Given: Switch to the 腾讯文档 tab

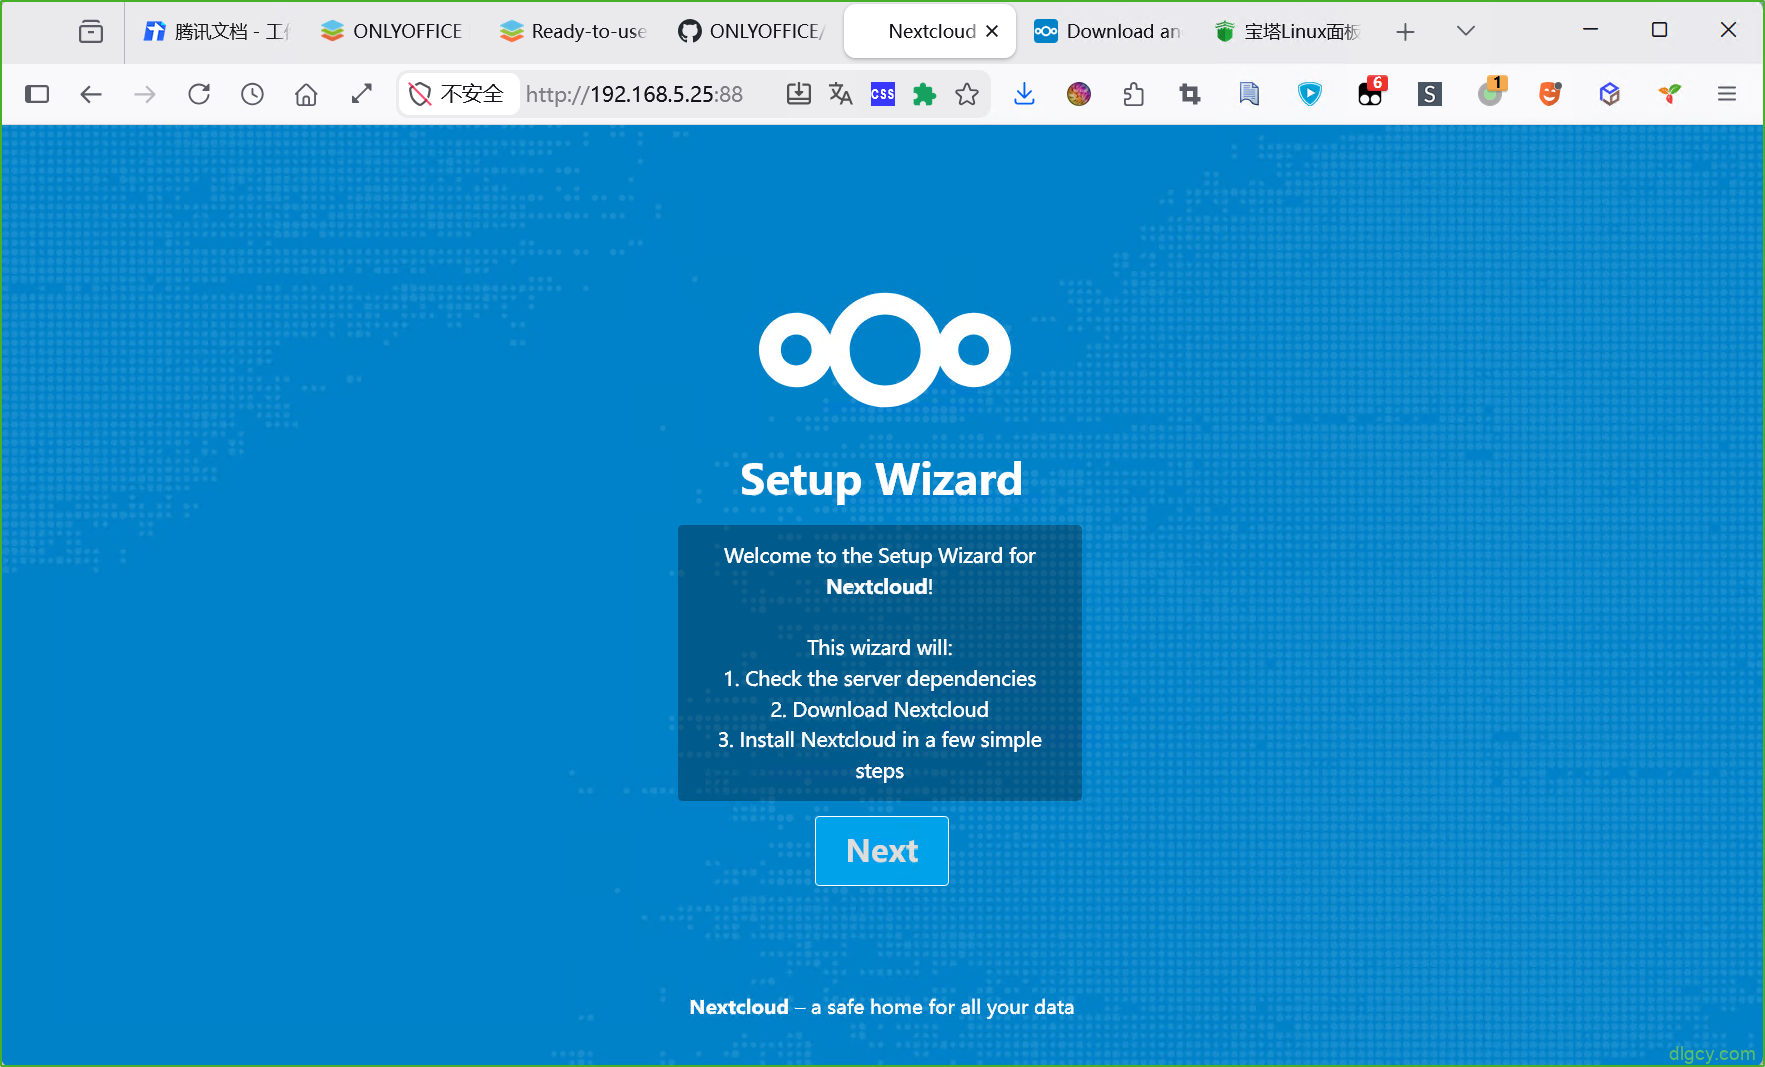Looking at the screenshot, I should pos(215,31).
